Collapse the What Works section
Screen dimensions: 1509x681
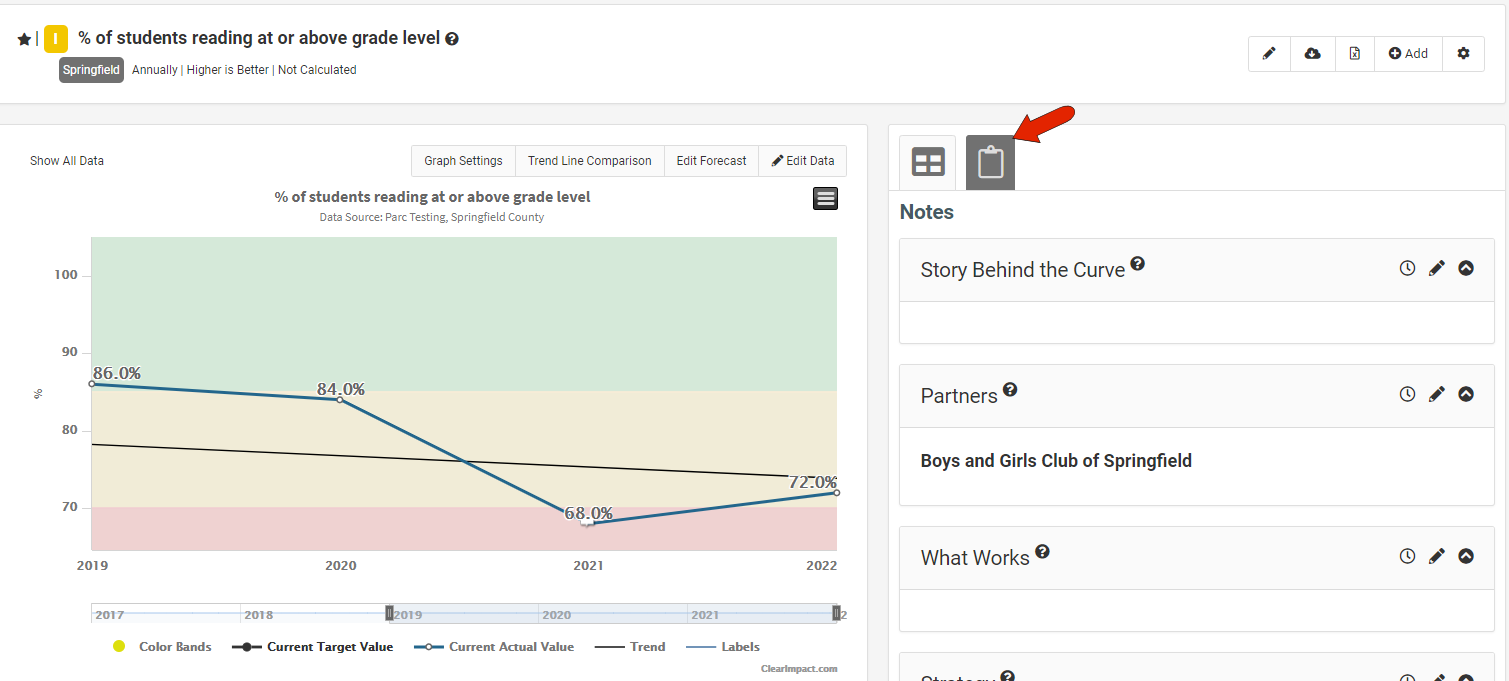pyautogui.click(x=1466, y=556)
